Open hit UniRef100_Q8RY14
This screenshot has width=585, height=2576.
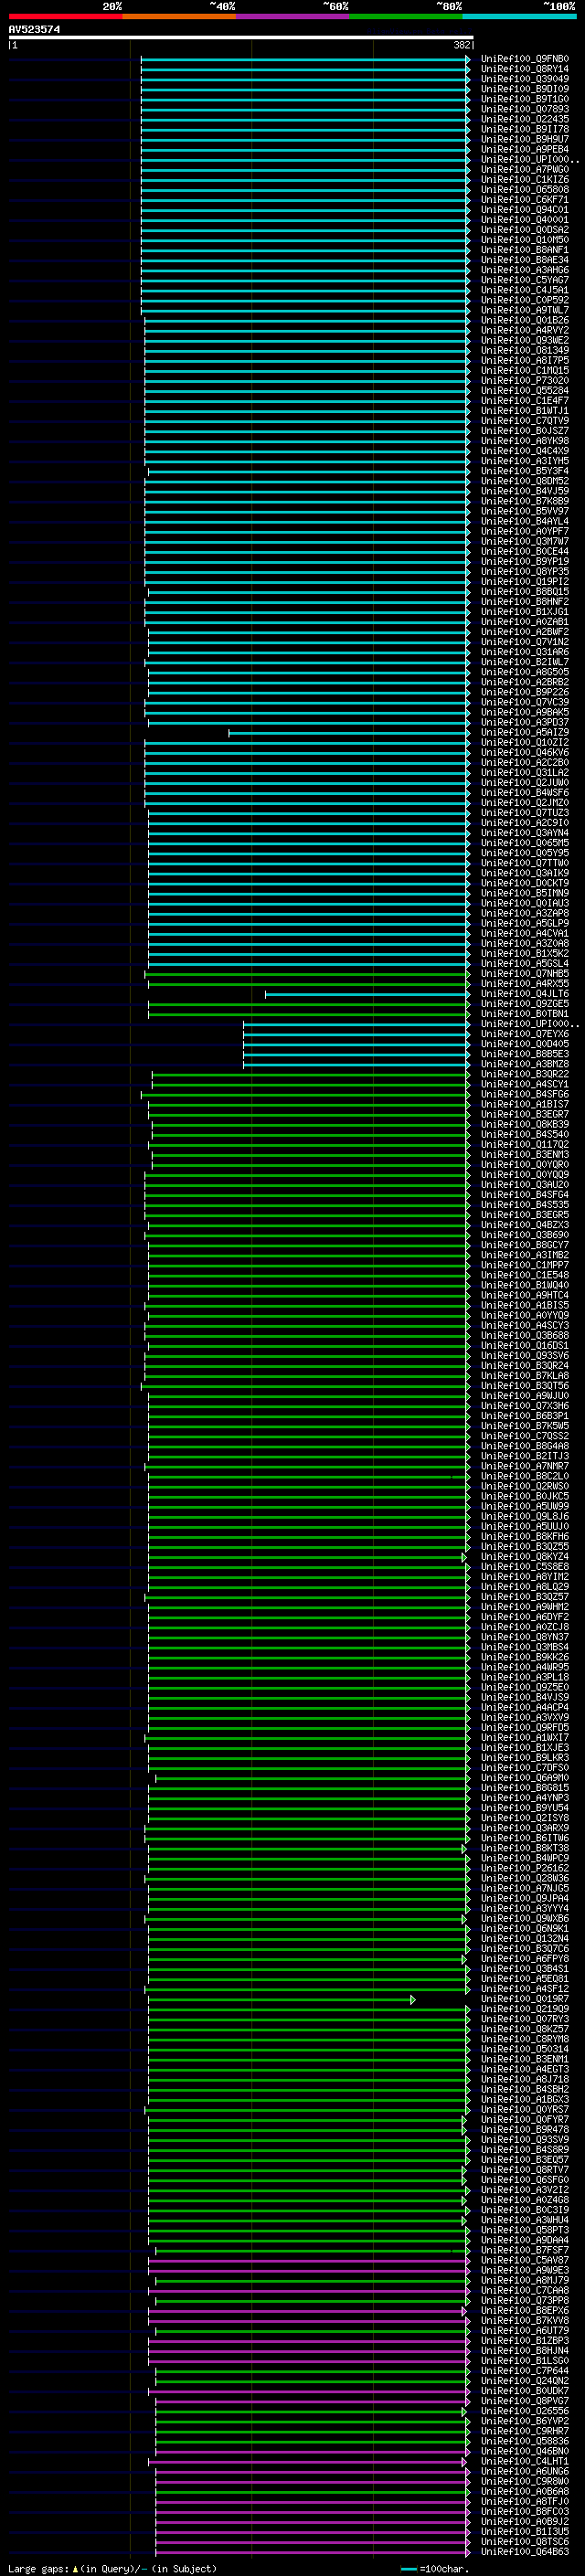coord(525,69)
